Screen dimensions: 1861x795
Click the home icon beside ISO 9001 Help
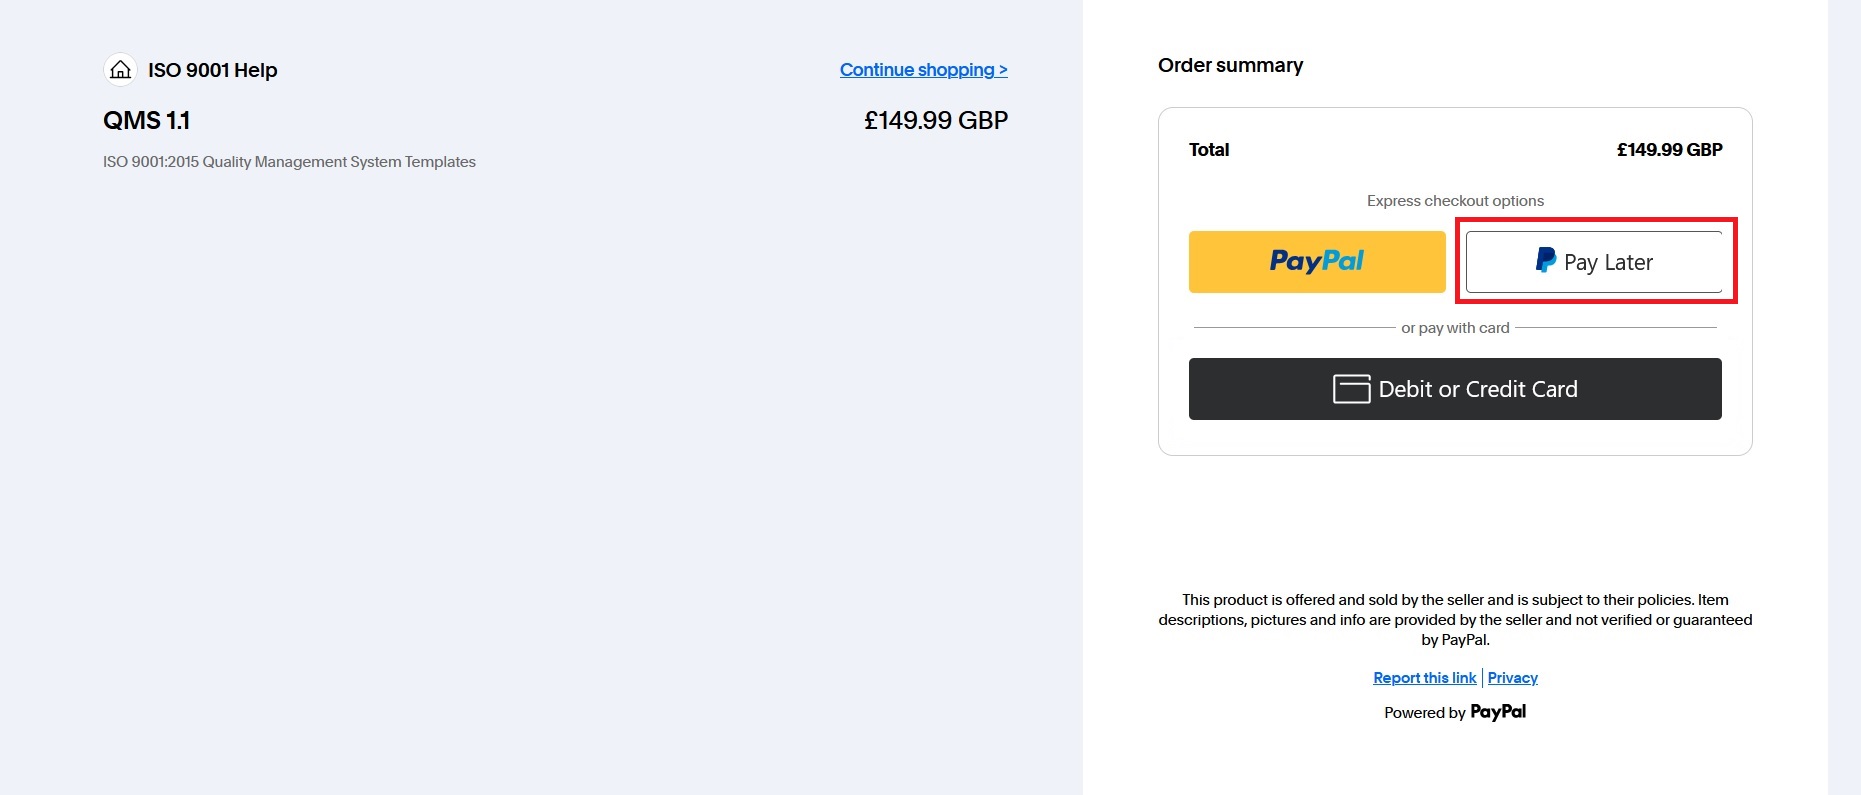coord(121,70)
